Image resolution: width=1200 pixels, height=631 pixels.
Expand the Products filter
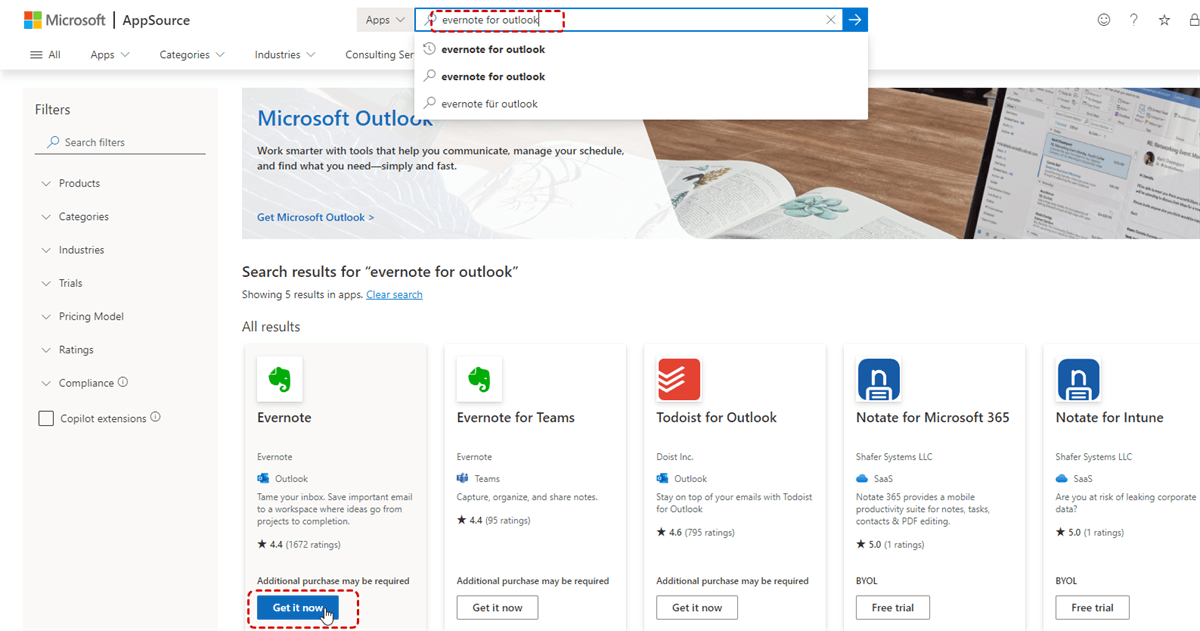71,183
